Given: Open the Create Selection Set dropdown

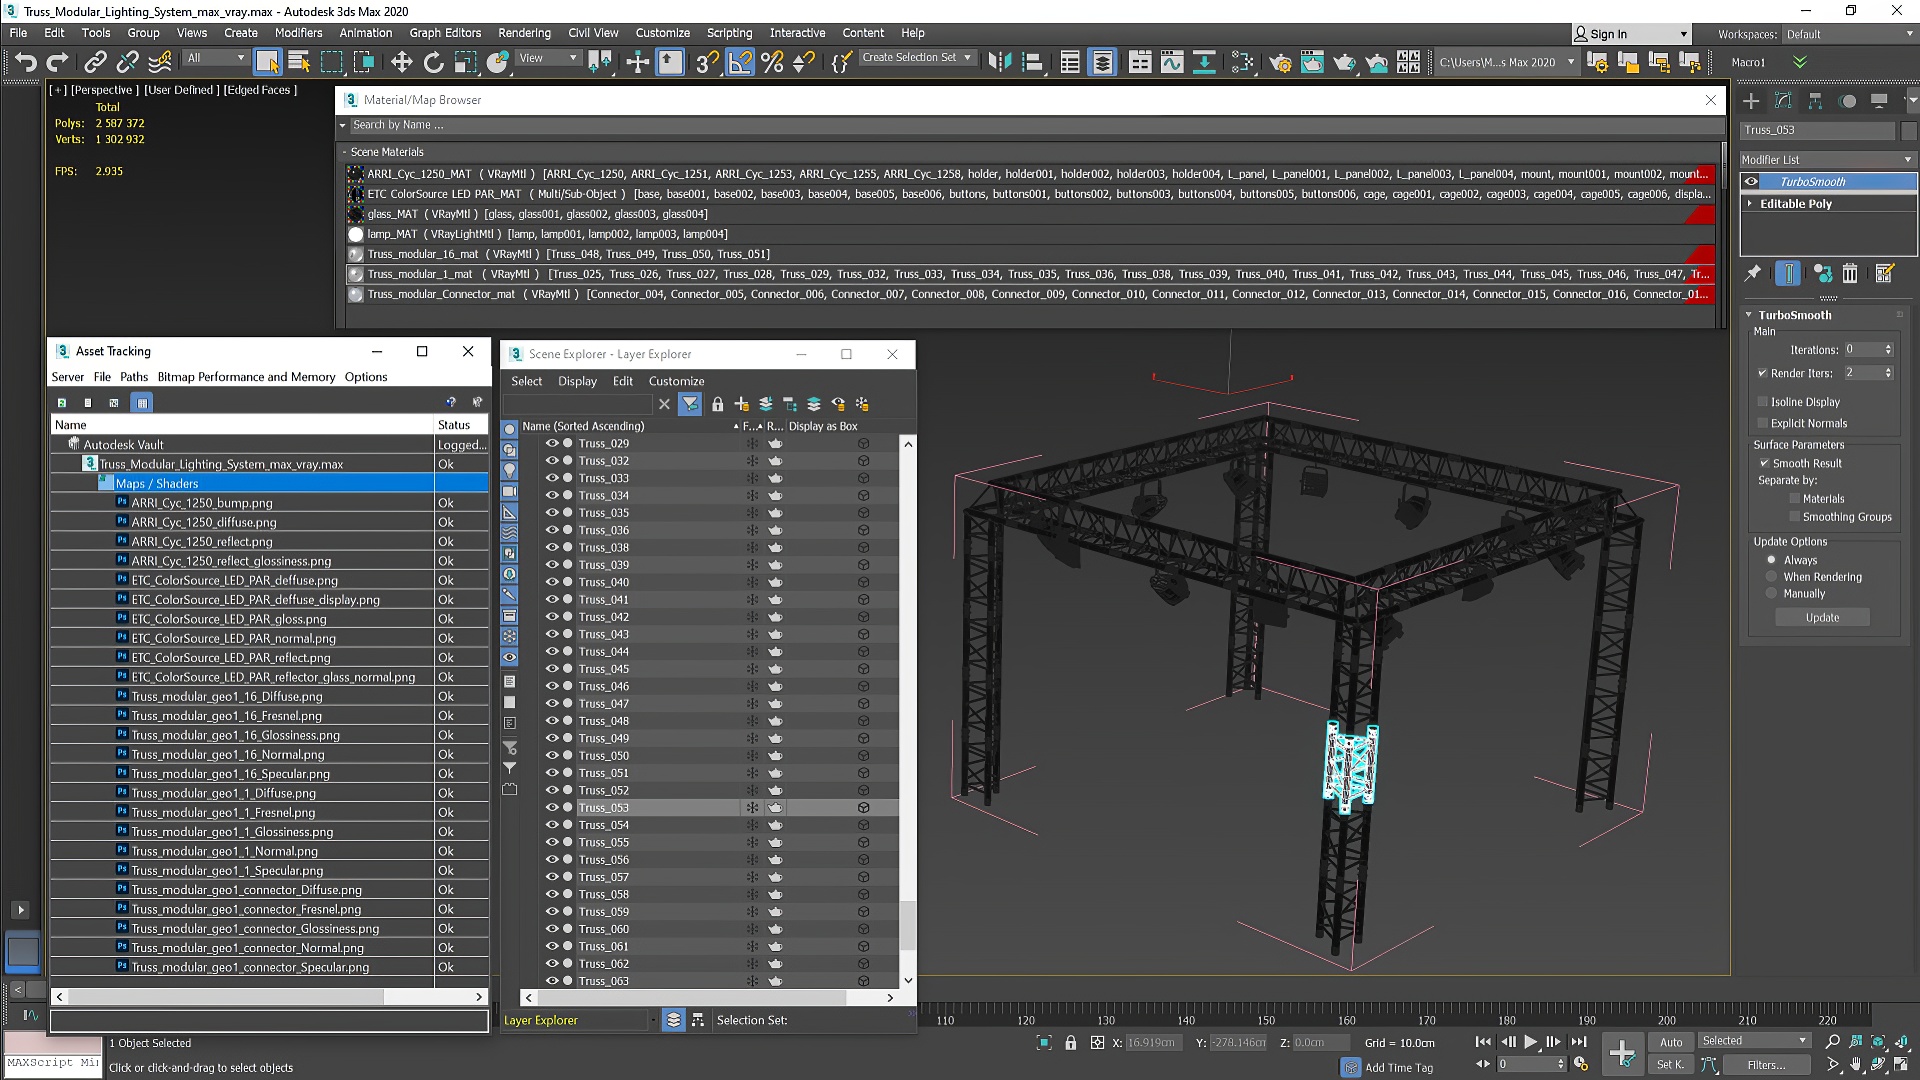Looking at the screenshot, I should click(967, 58).
